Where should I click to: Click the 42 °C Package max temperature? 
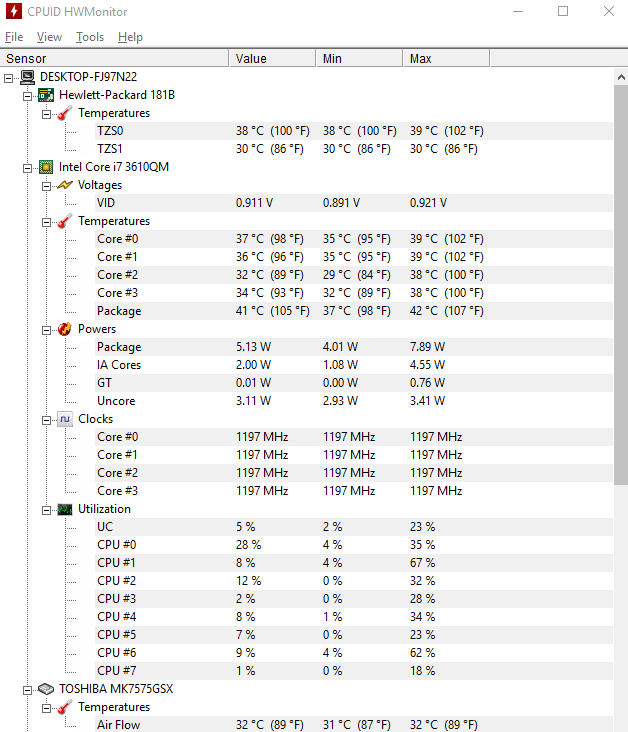pos(446,311)
